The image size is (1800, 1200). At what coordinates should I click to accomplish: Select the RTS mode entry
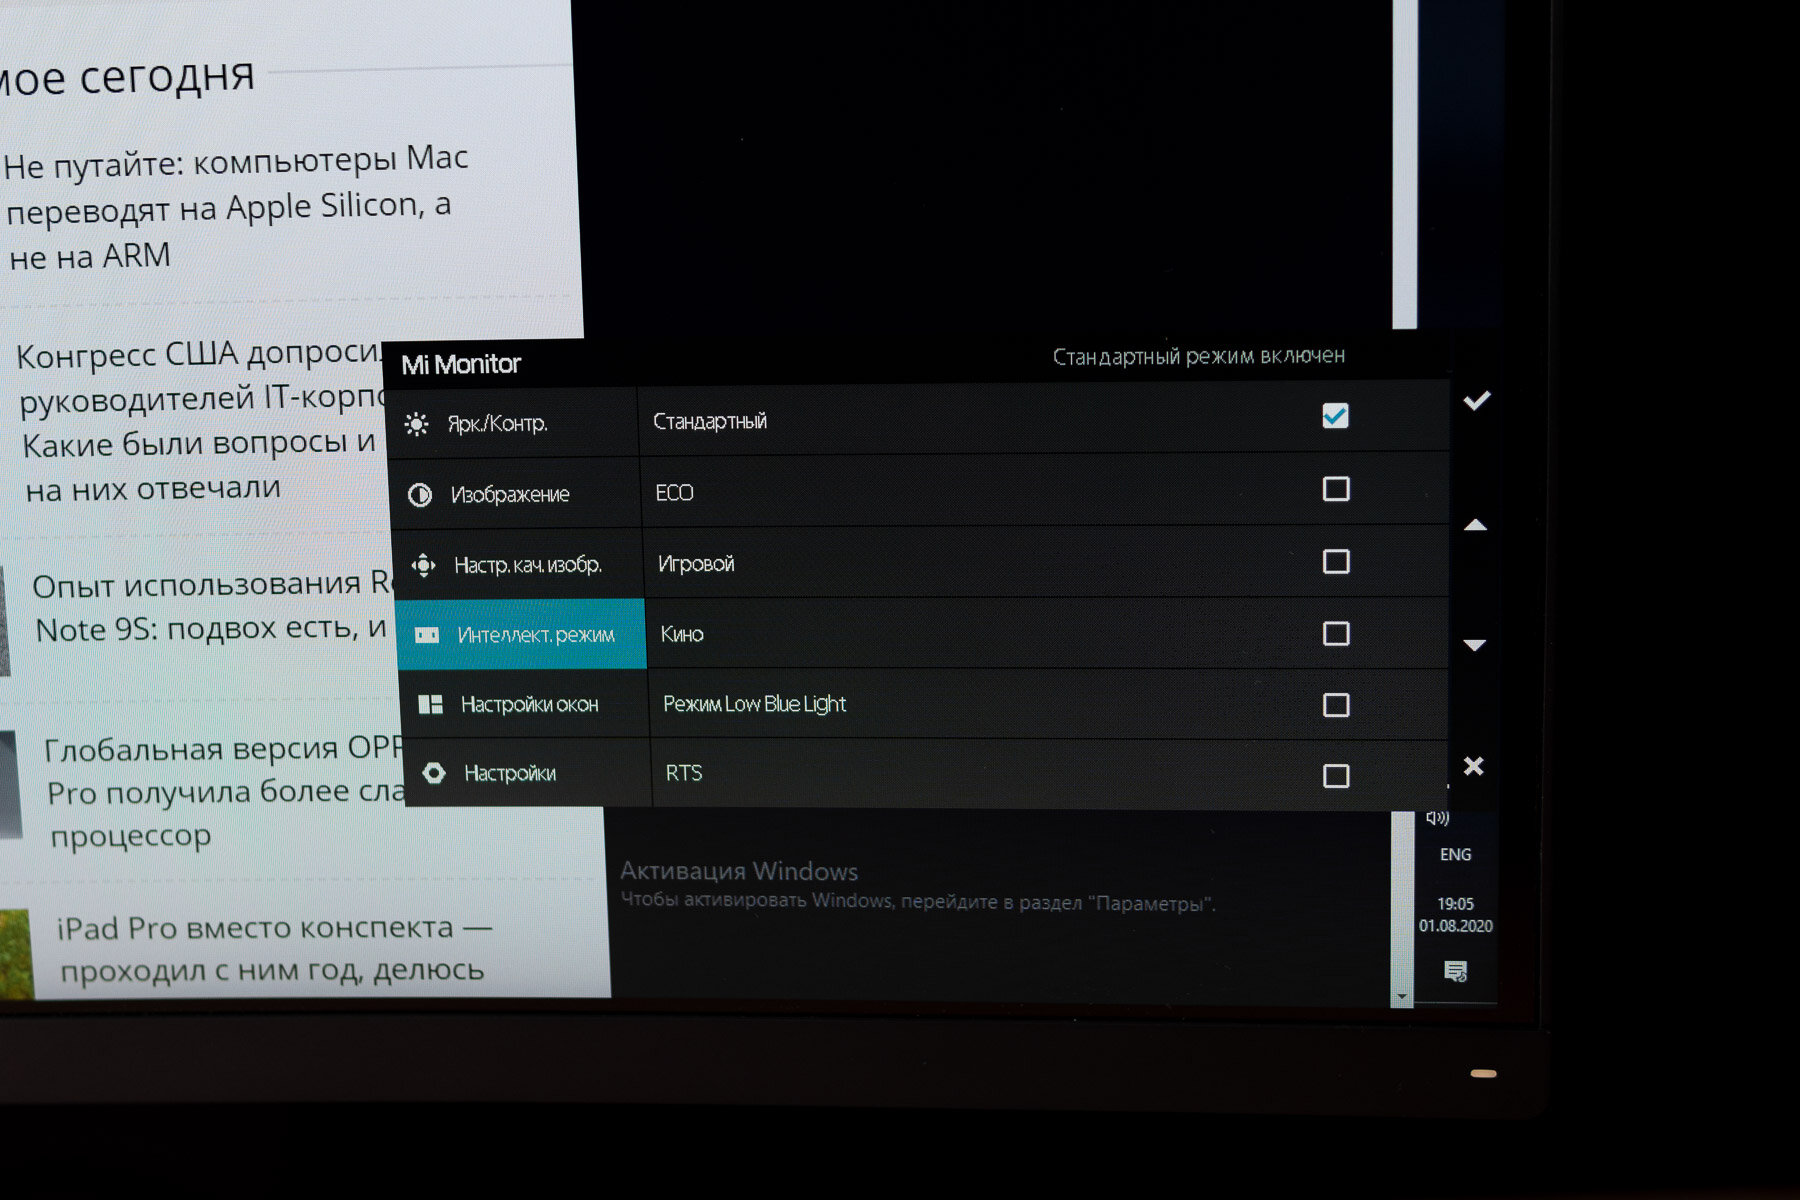tap(684, 773)
